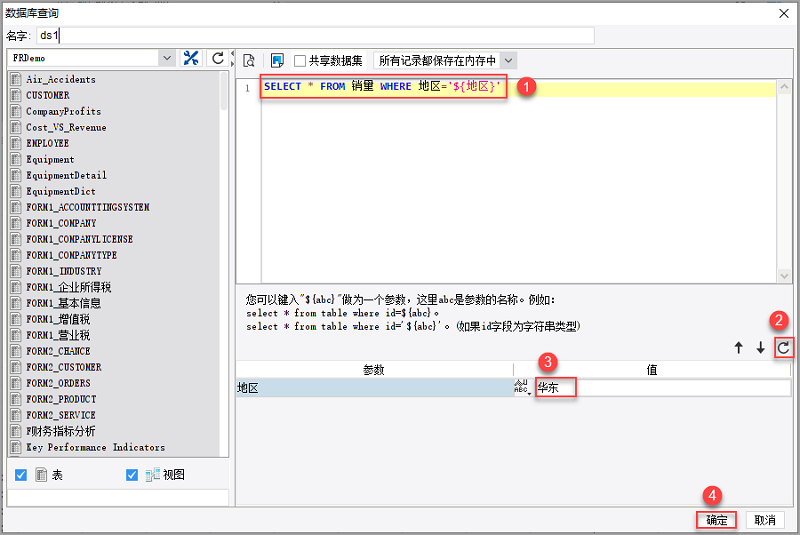The height and width of the screenshot is (535, 800).
Task: Select the FORM1_基本信息 table
Action: pyautogui.click(x=63, y=303)
